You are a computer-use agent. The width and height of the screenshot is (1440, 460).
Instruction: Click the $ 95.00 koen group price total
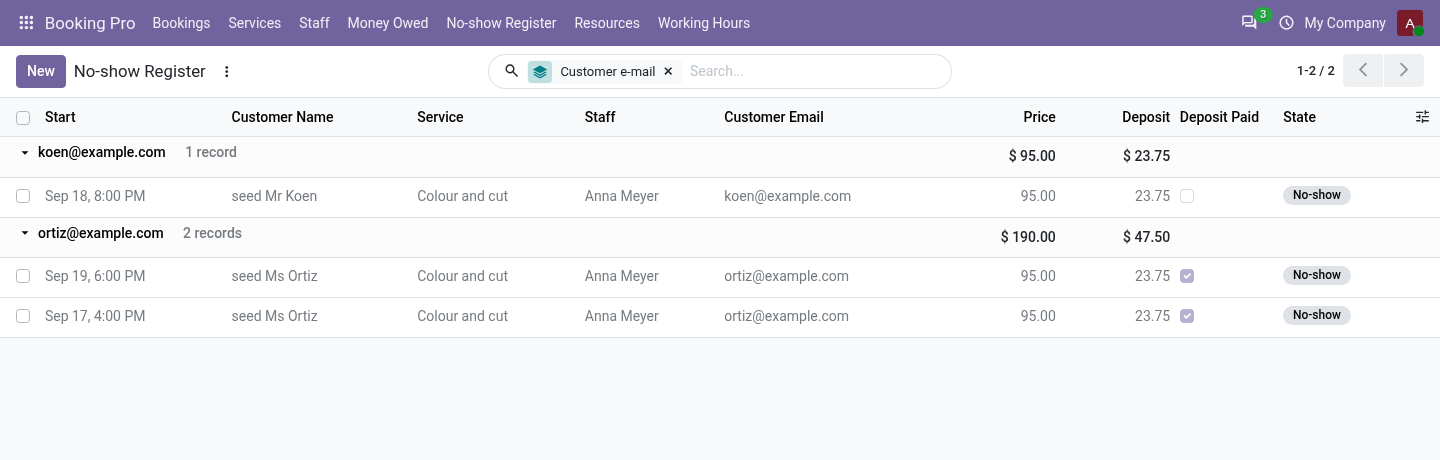point(1032,156)
